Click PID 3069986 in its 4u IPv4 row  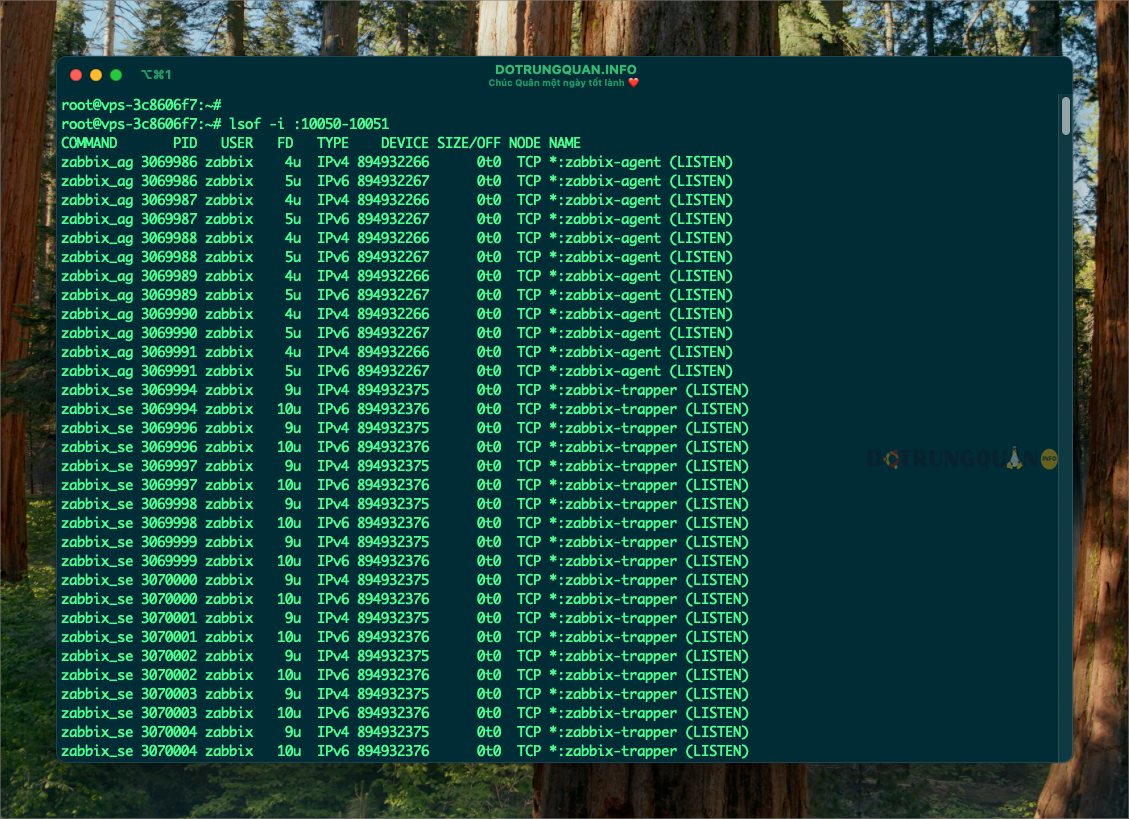click(x=169, y=162)
